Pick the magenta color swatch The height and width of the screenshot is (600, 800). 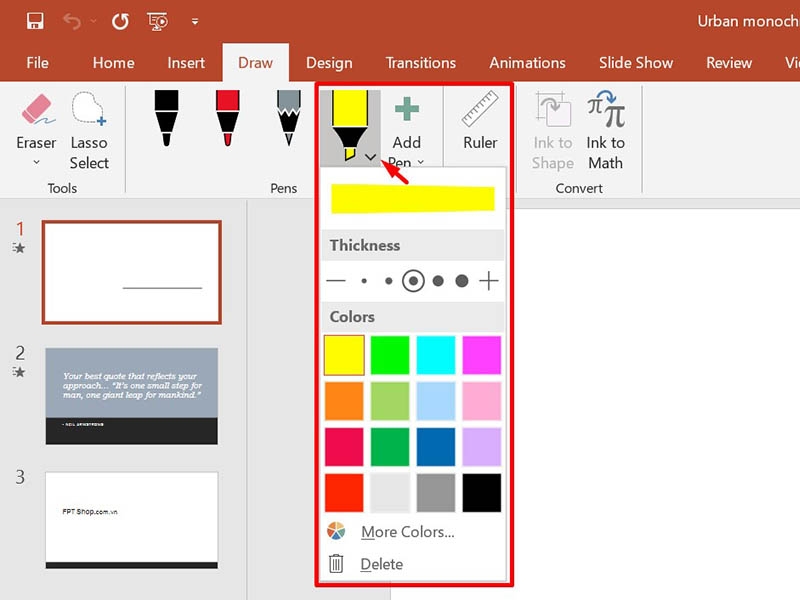pos(482,355)
